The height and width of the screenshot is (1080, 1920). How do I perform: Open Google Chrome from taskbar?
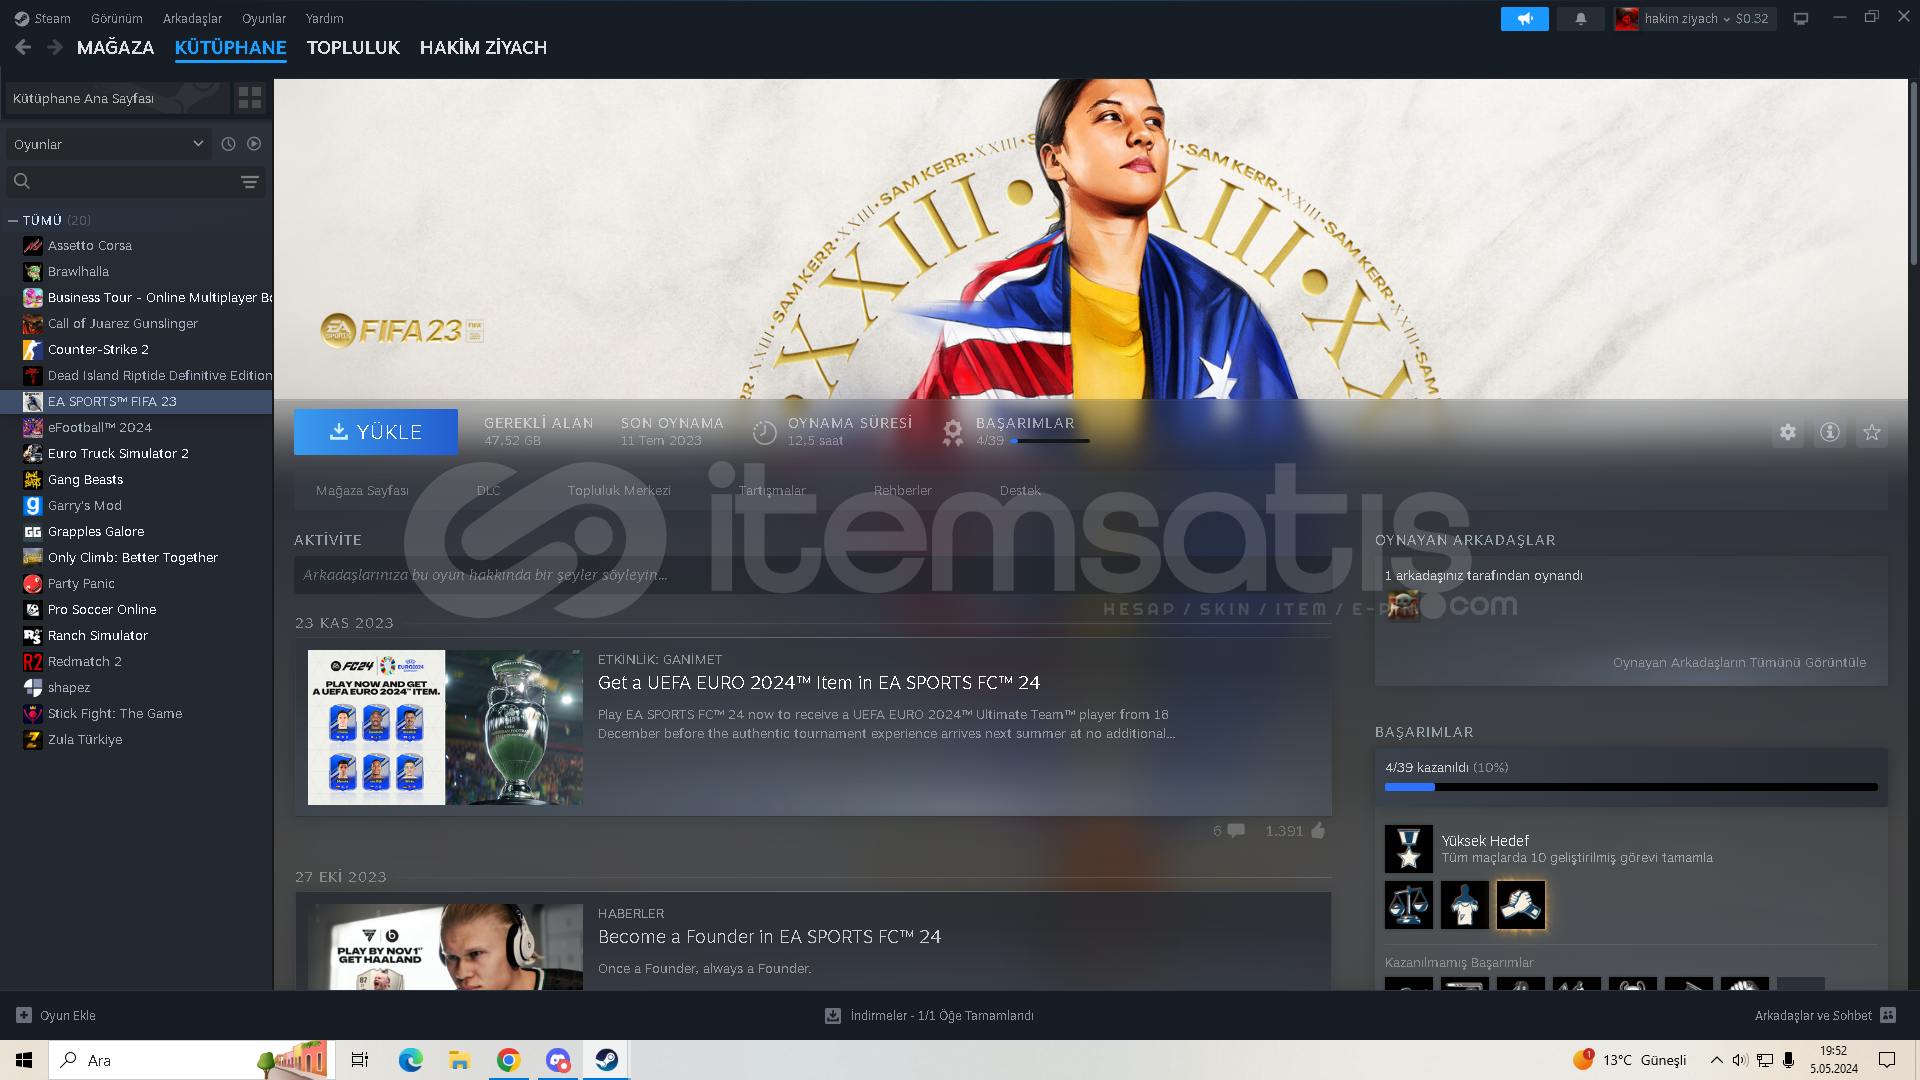click(508, 1060)
